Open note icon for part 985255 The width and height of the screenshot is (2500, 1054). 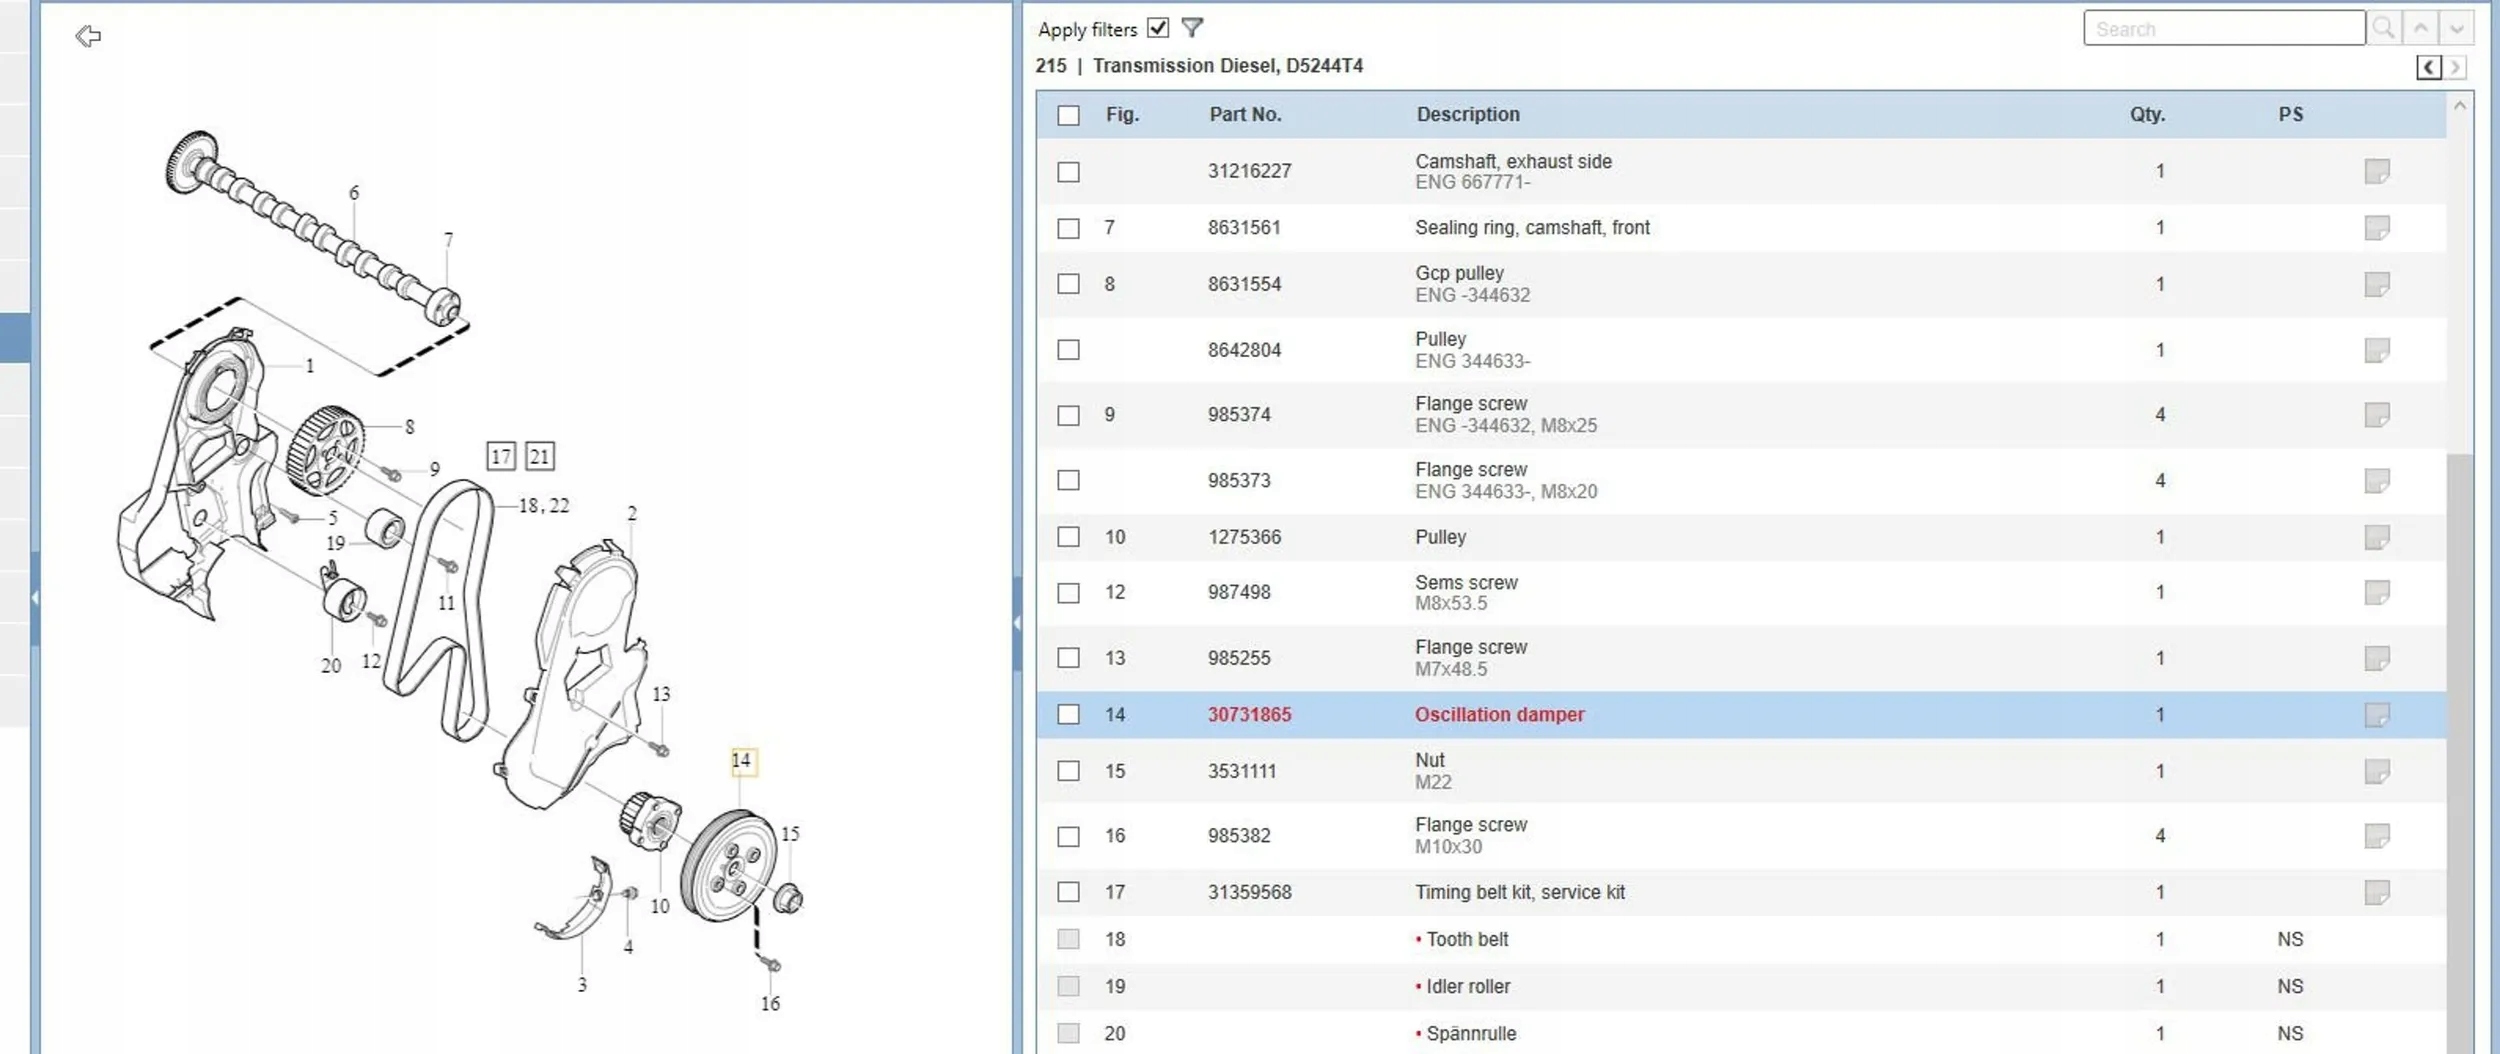tap(2377, 658)
